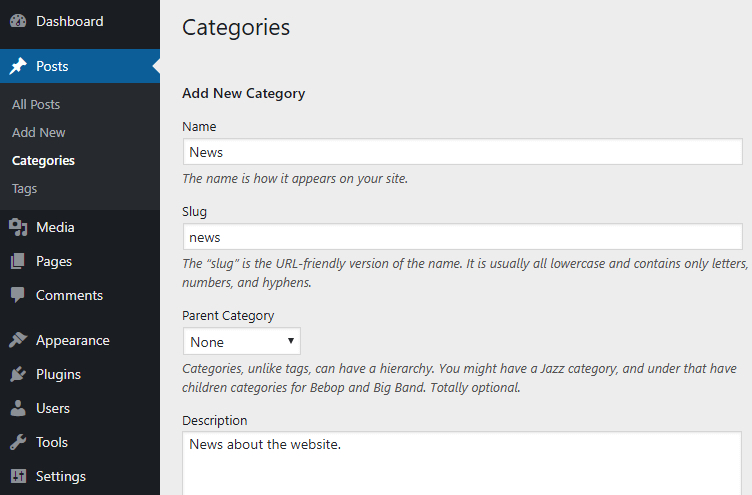Click inside the Description text area
752x495 pixels.
tap(462, 463)
